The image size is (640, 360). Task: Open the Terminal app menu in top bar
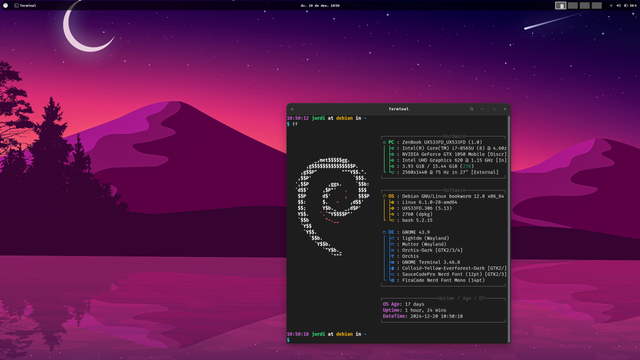(25, 5)
